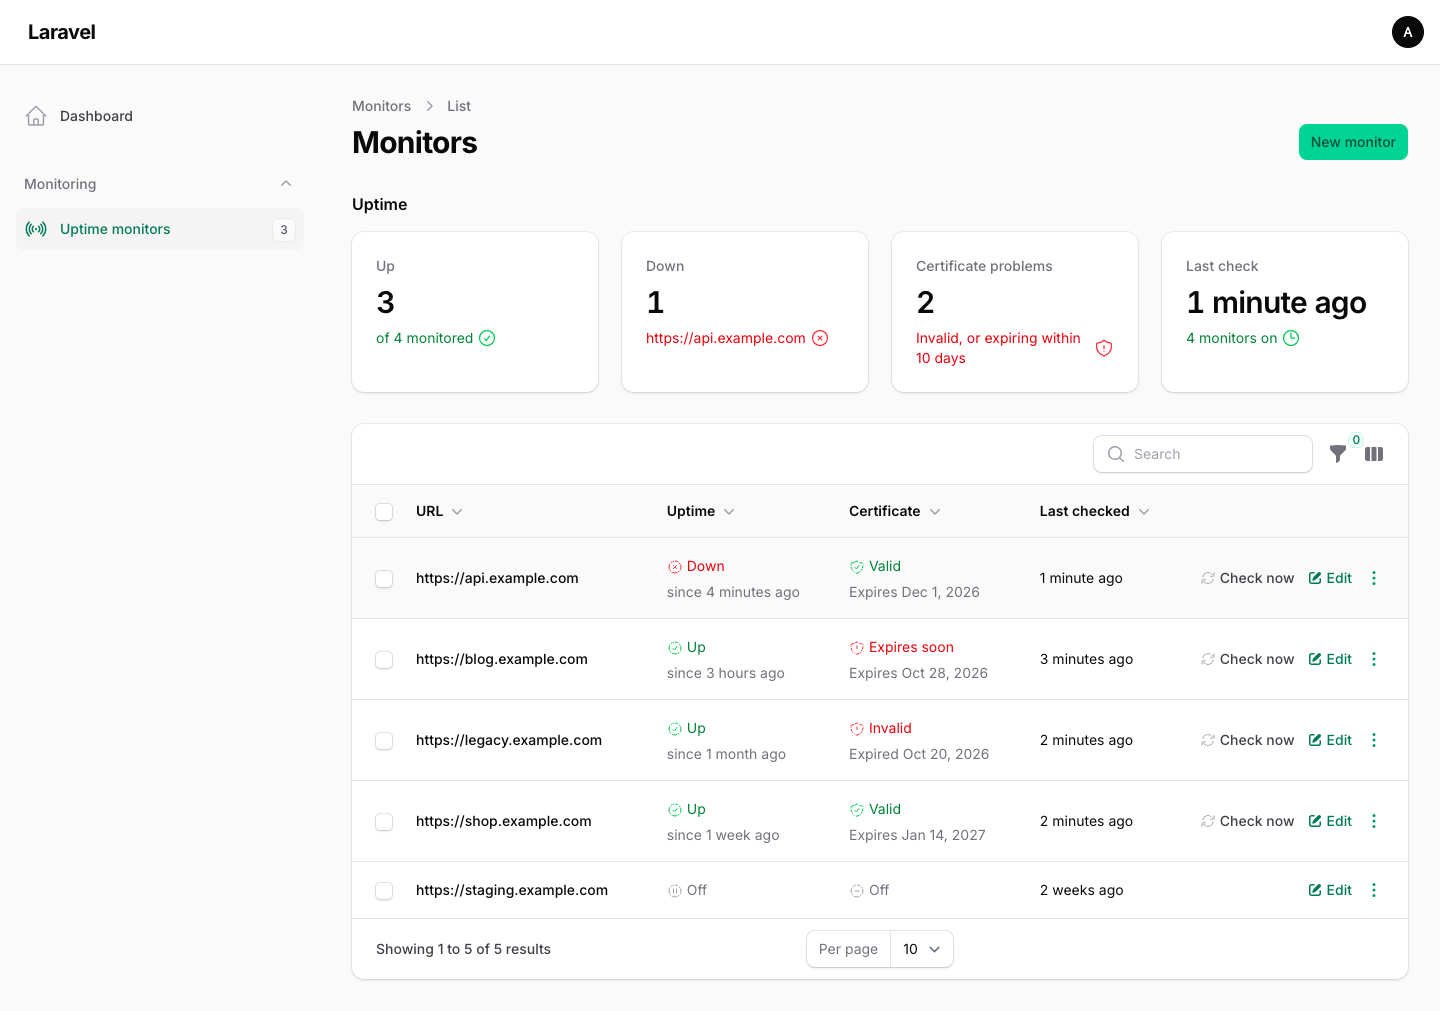Click the List breadcrumb

[459, 106]
